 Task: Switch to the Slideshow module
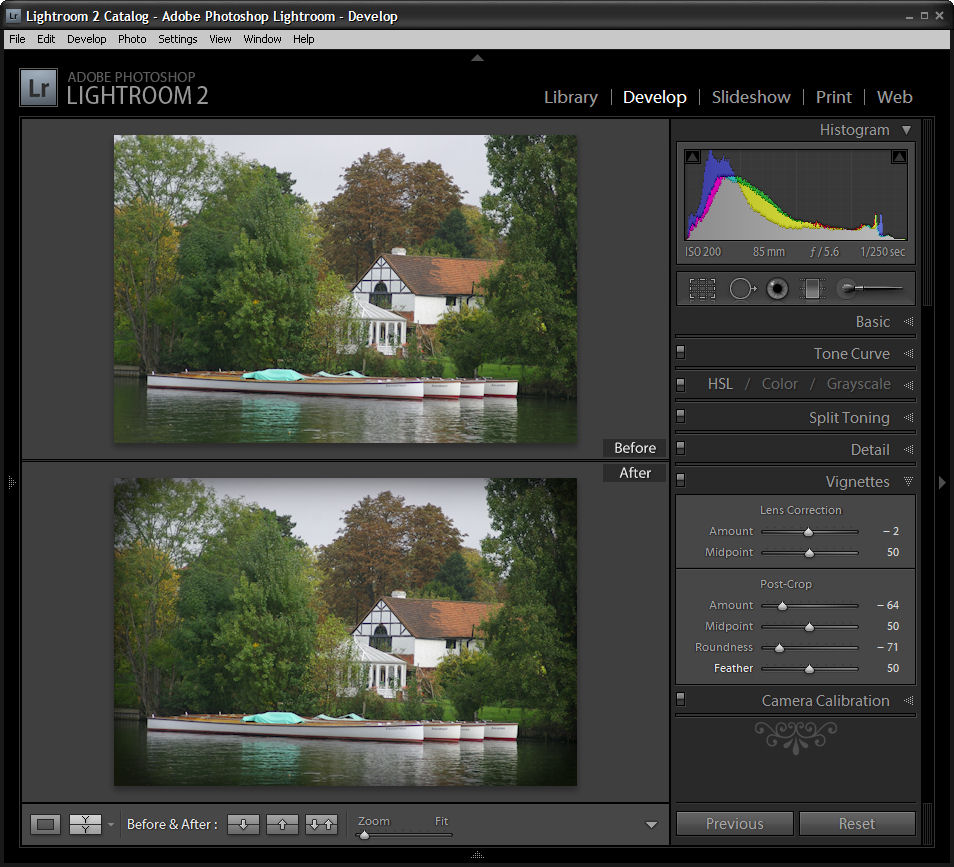[751, 97]
